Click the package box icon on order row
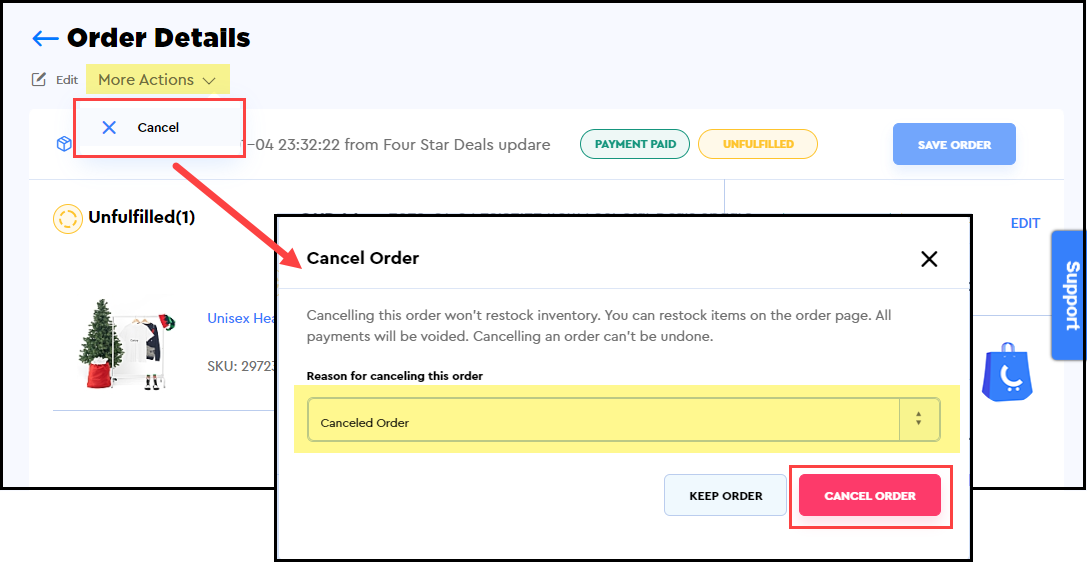This screenshot has width=1087, height=562. (64, 144)
